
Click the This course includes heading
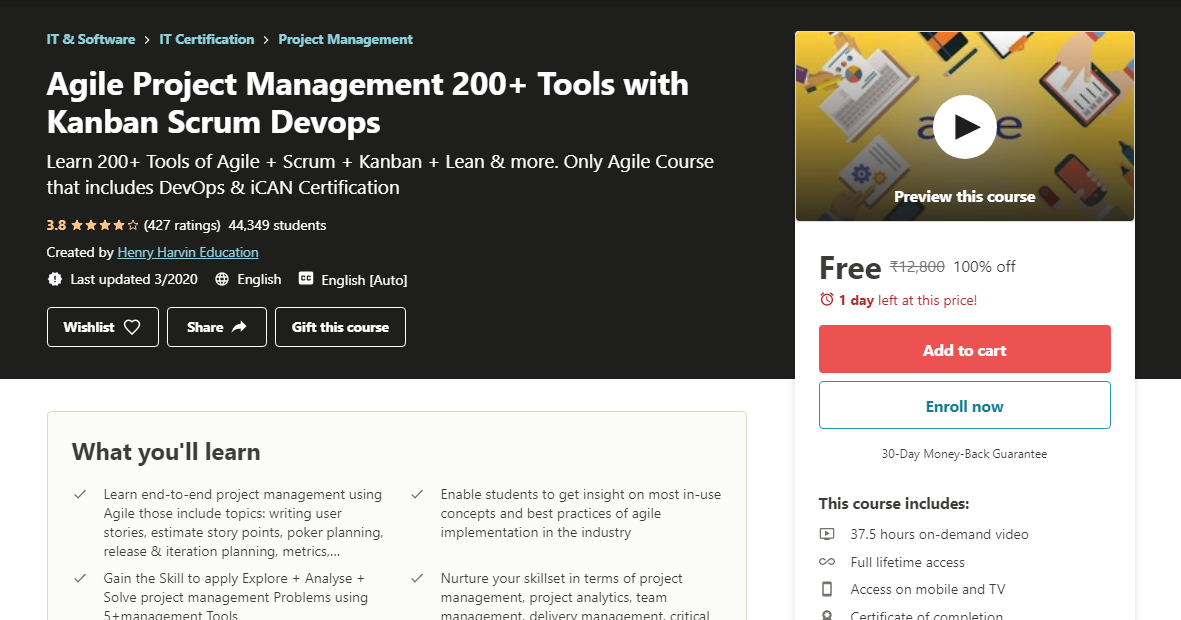[x=894, y=503]
